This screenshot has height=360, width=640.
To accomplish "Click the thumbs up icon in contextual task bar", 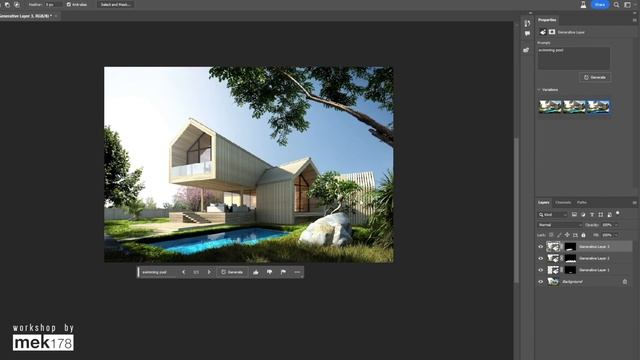I will [256, 272].
